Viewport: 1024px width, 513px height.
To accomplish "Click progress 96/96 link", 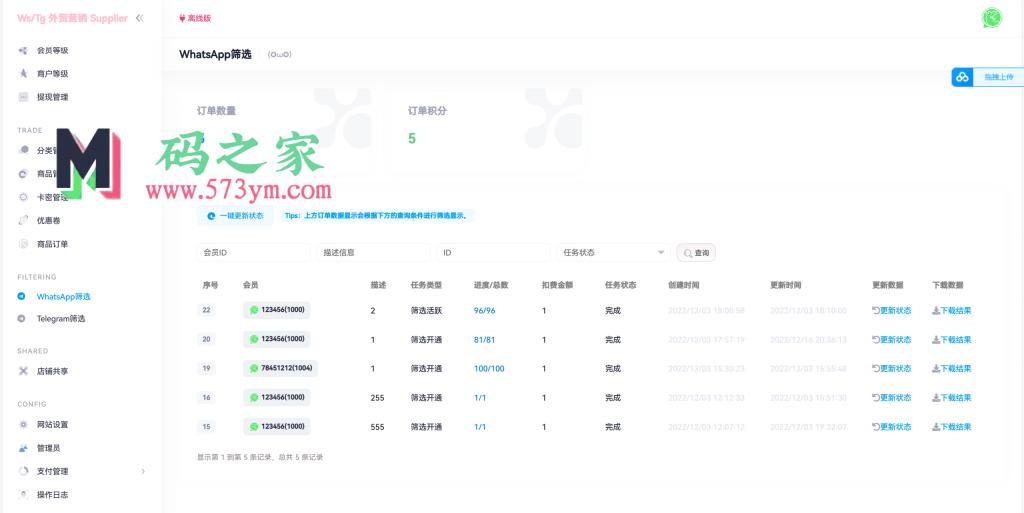I will 485,311.
